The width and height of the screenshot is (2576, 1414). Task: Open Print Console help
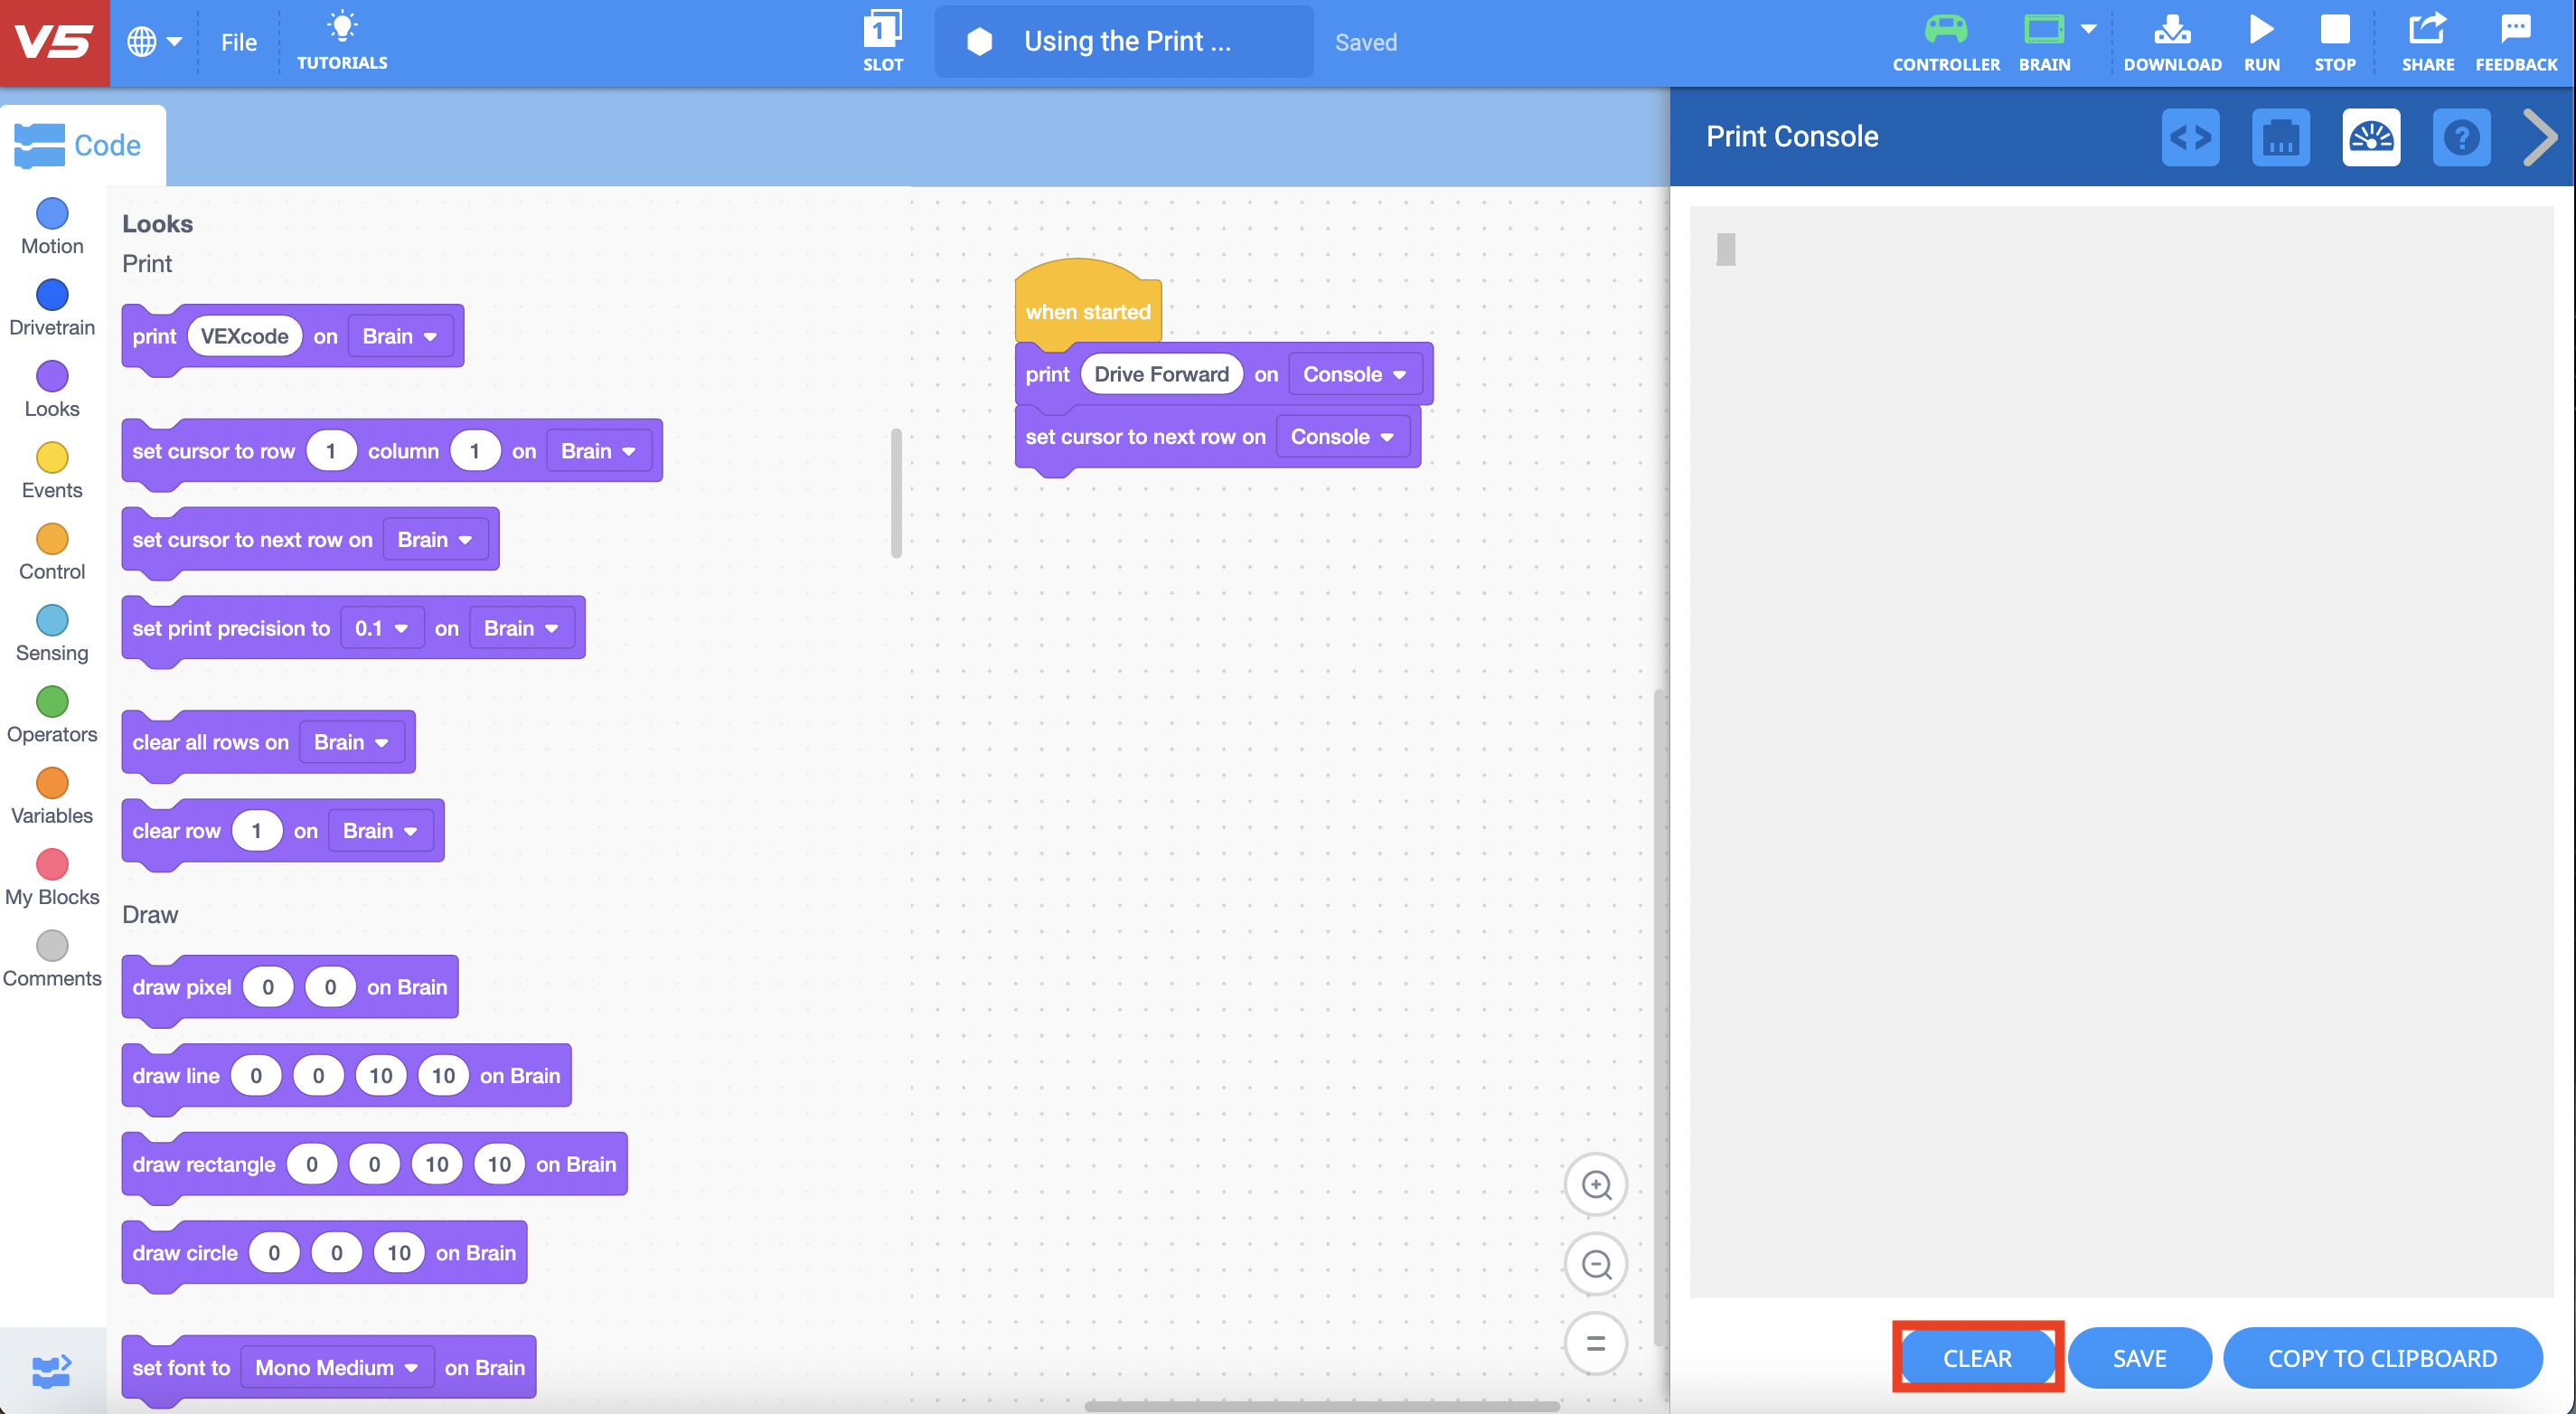[2462, 137]
